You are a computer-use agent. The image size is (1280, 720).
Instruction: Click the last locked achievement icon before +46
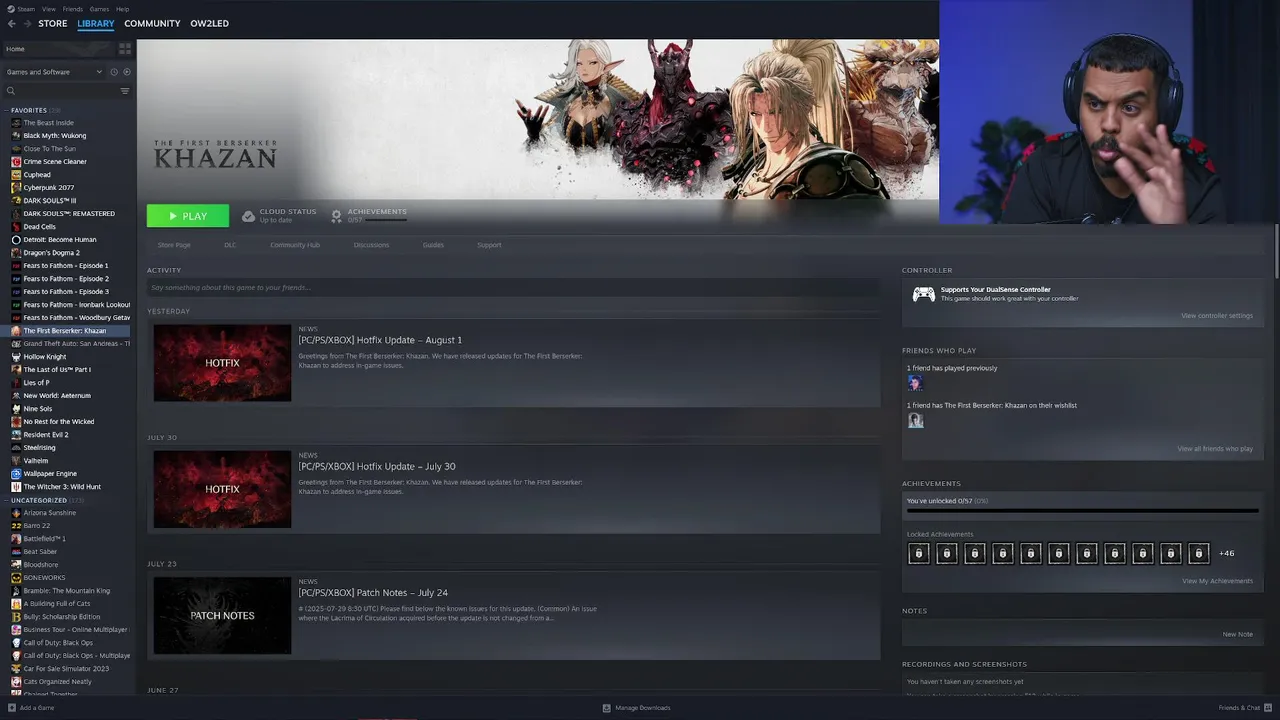[1198, 553]
